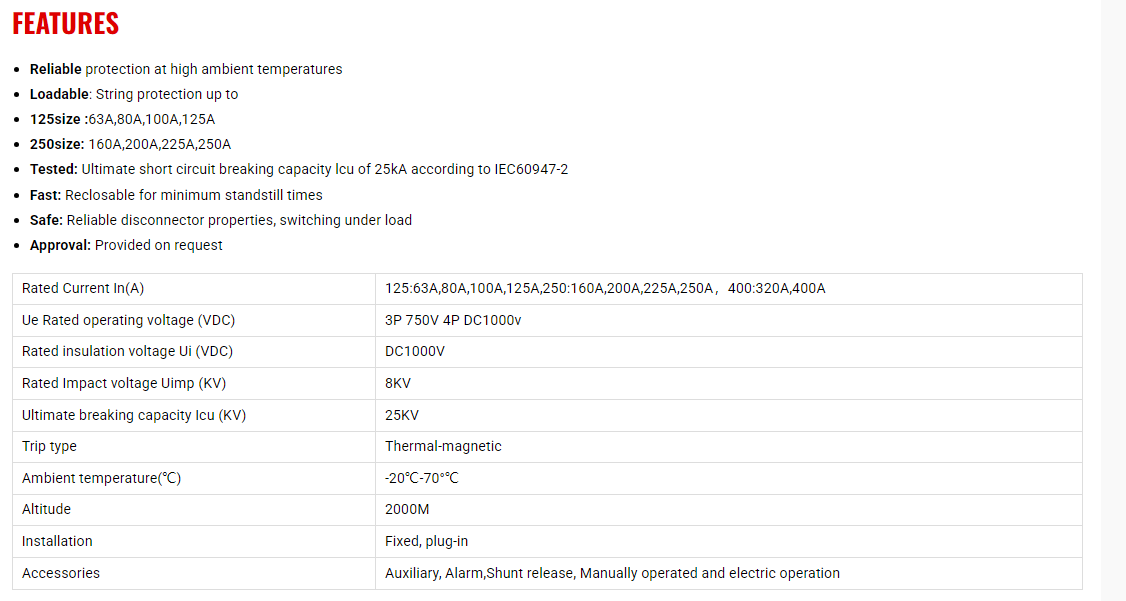Click the red FEATURES heading
This screenshot has height=601, width=1126.
pyautogui.click(x=66, y=24)
